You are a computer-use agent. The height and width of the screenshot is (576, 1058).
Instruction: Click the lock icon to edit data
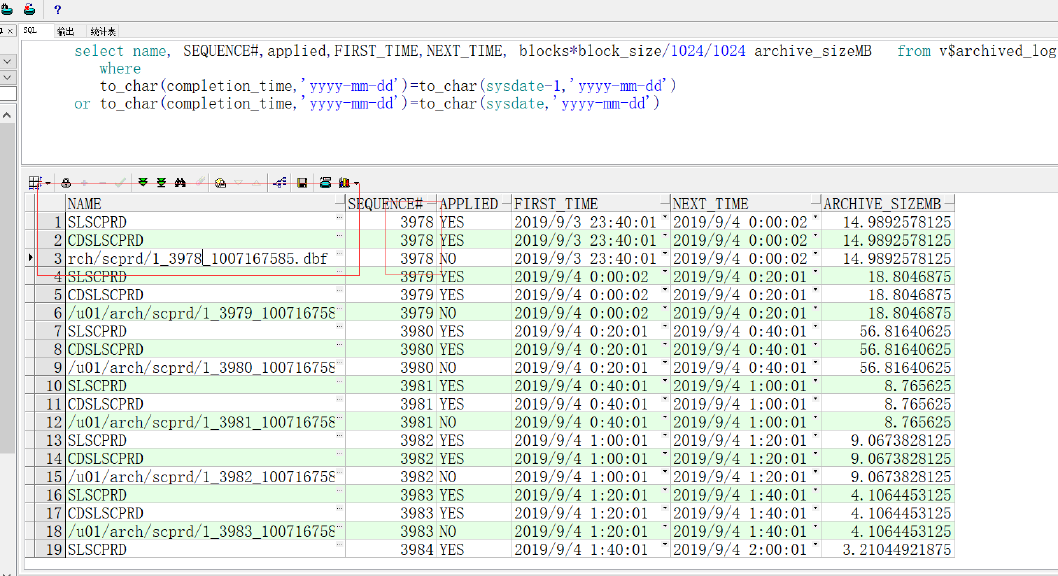click(66, 183)
